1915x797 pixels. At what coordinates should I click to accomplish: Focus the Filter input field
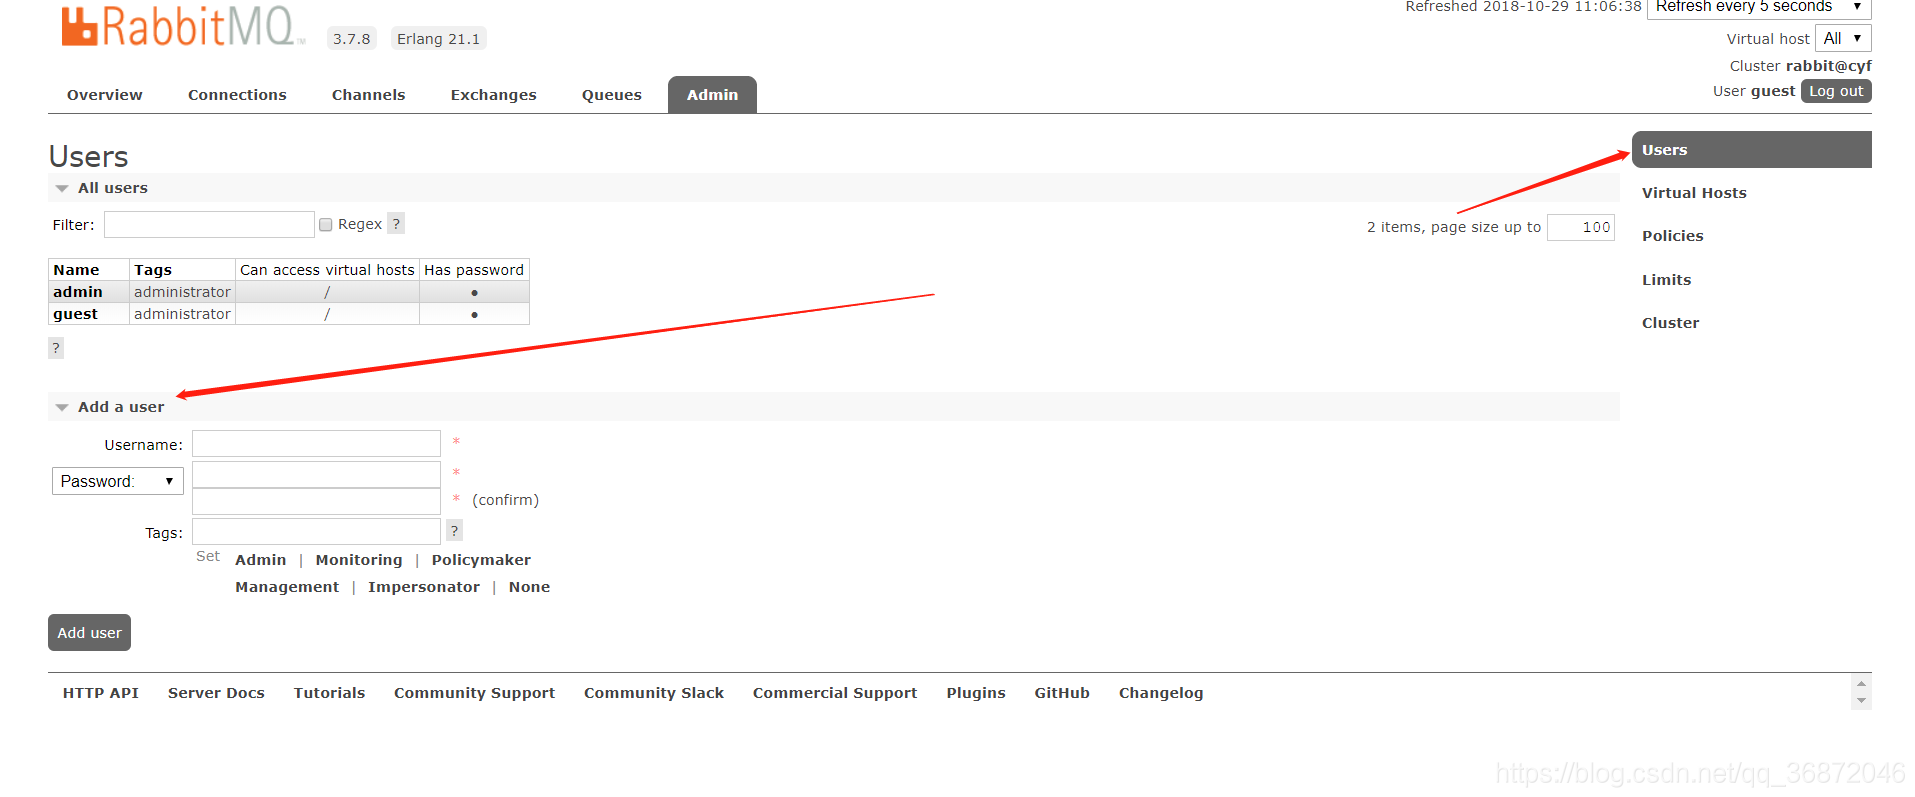click(209, 224)
